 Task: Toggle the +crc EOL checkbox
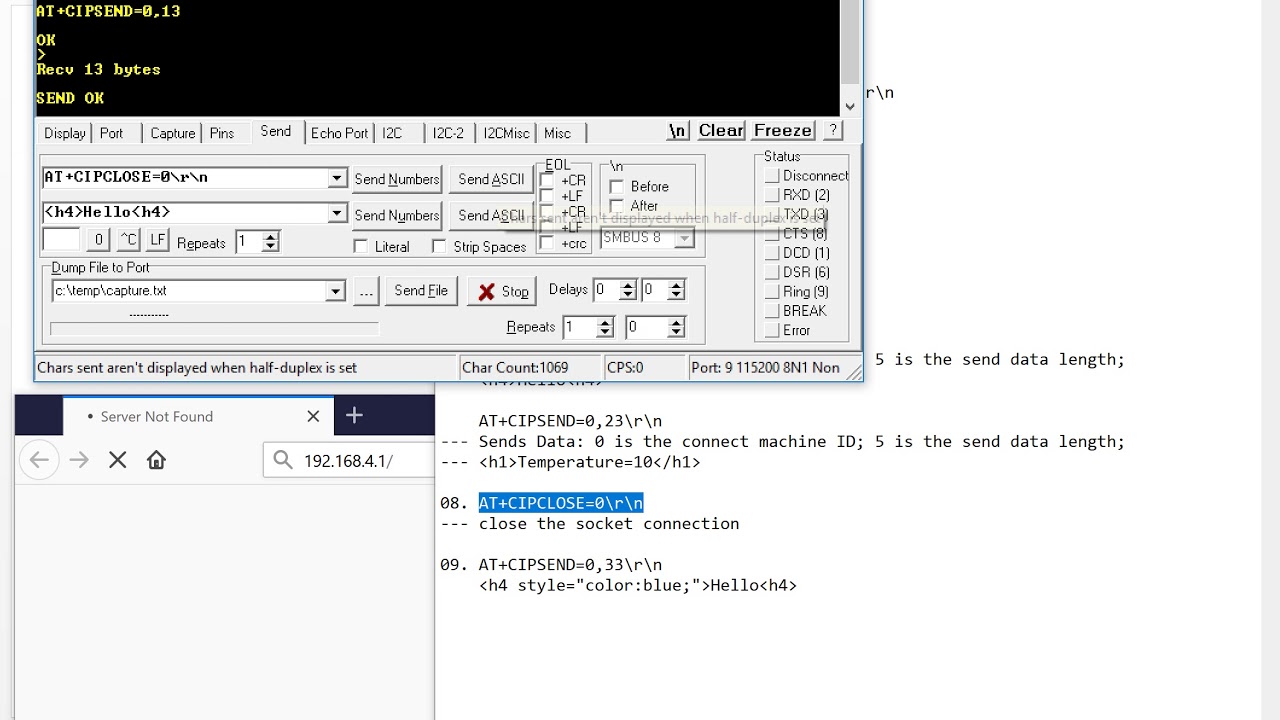(546, 243)
